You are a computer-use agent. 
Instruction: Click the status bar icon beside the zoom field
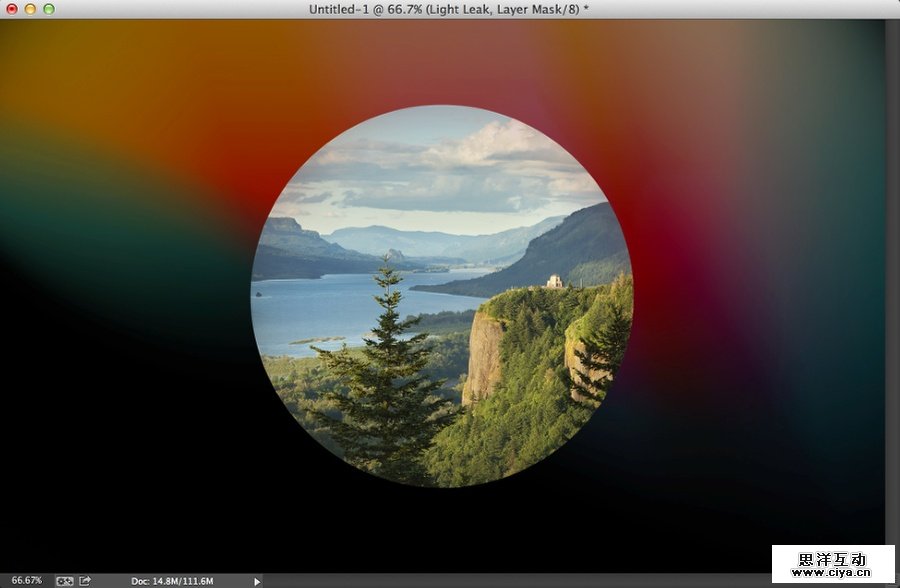(x=64, y=581)
